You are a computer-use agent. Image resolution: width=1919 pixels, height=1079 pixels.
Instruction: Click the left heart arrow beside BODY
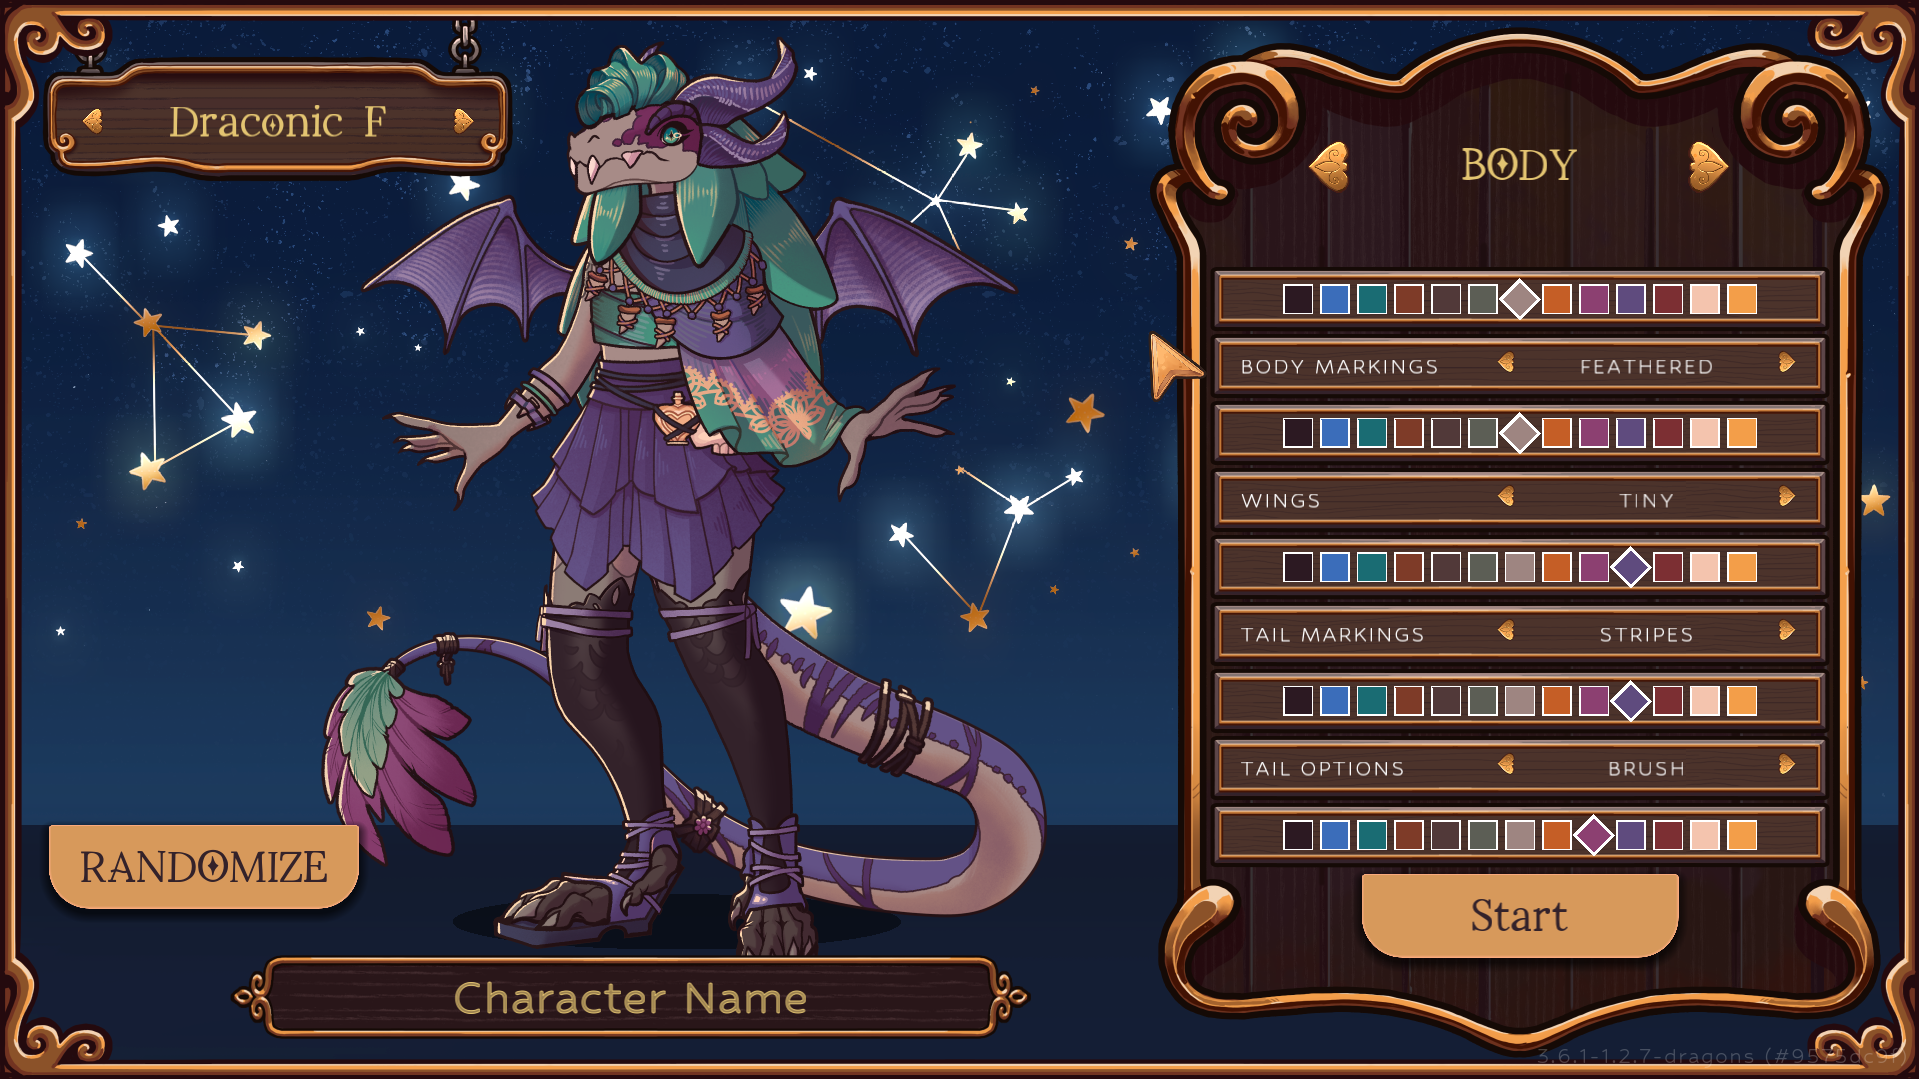(1330, 165)
